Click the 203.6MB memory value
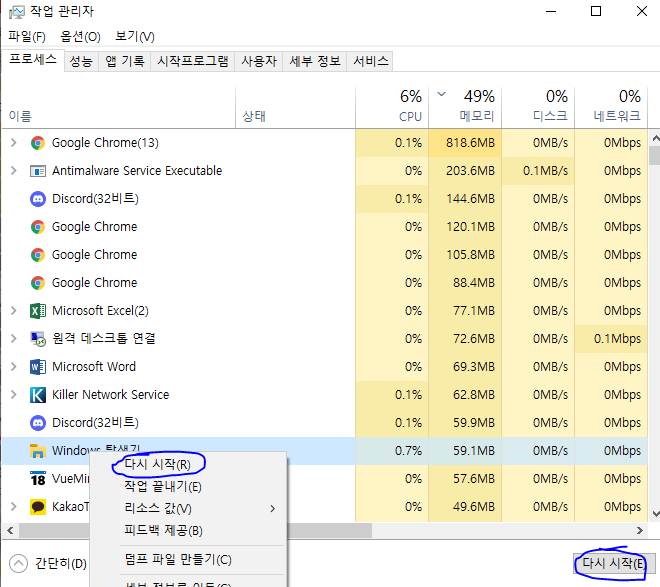This screenshot has width=660, height=587. pyautogui.click(x=471, y=171)
